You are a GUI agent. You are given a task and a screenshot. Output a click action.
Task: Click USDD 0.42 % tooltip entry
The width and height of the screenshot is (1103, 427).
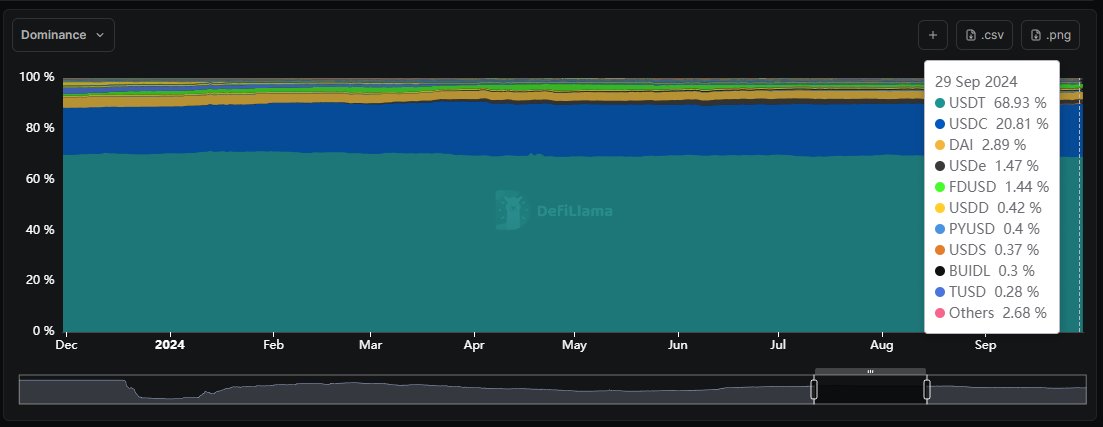988,208
